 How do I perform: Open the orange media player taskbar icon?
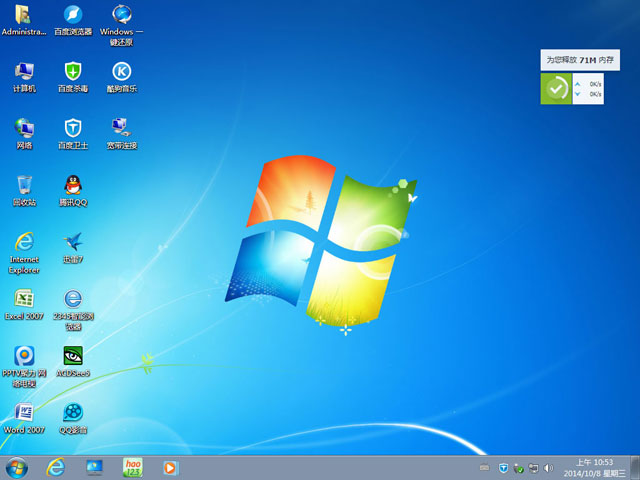[x=170, y=468]
